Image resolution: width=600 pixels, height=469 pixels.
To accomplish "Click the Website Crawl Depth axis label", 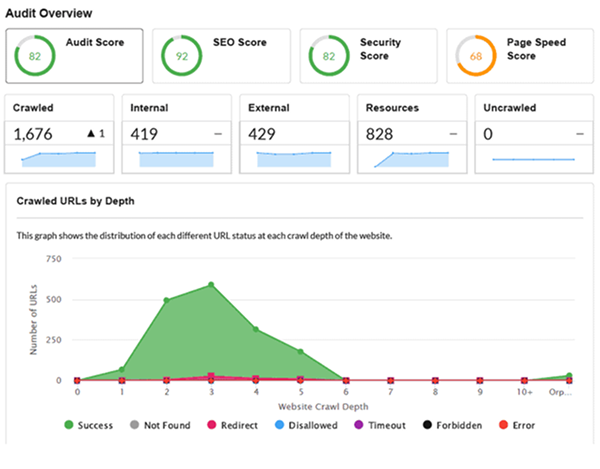I will [x=323, y=407].
